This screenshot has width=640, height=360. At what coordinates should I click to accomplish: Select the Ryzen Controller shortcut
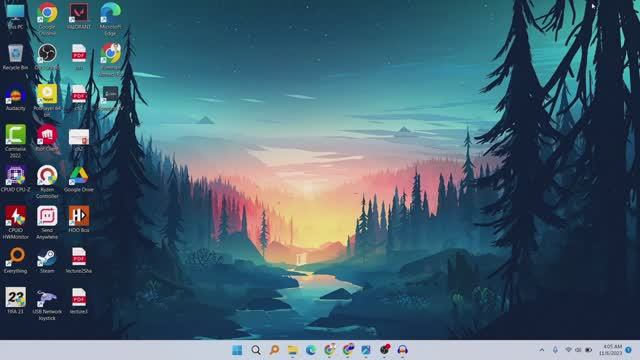click(47, 182)
